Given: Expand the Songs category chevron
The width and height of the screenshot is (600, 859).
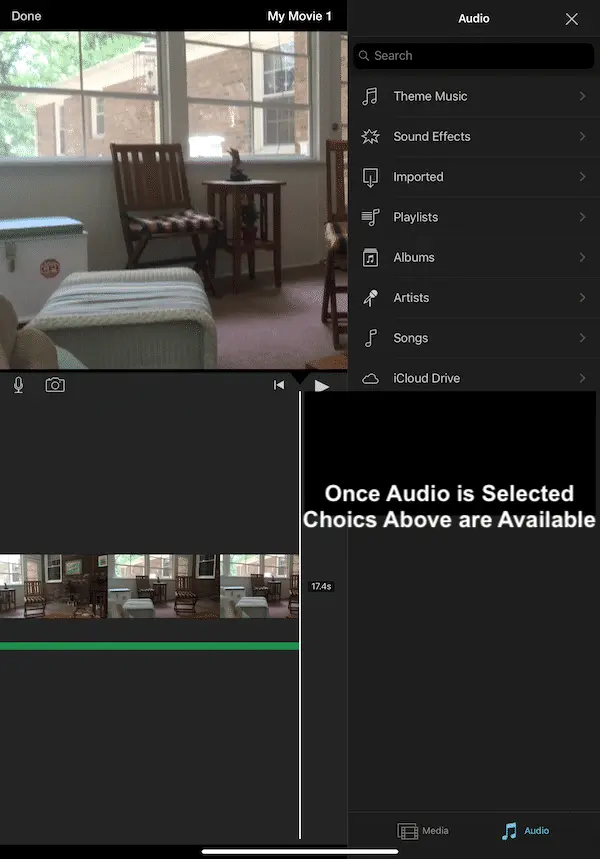Looking at the screenshot, I should 582,338.
